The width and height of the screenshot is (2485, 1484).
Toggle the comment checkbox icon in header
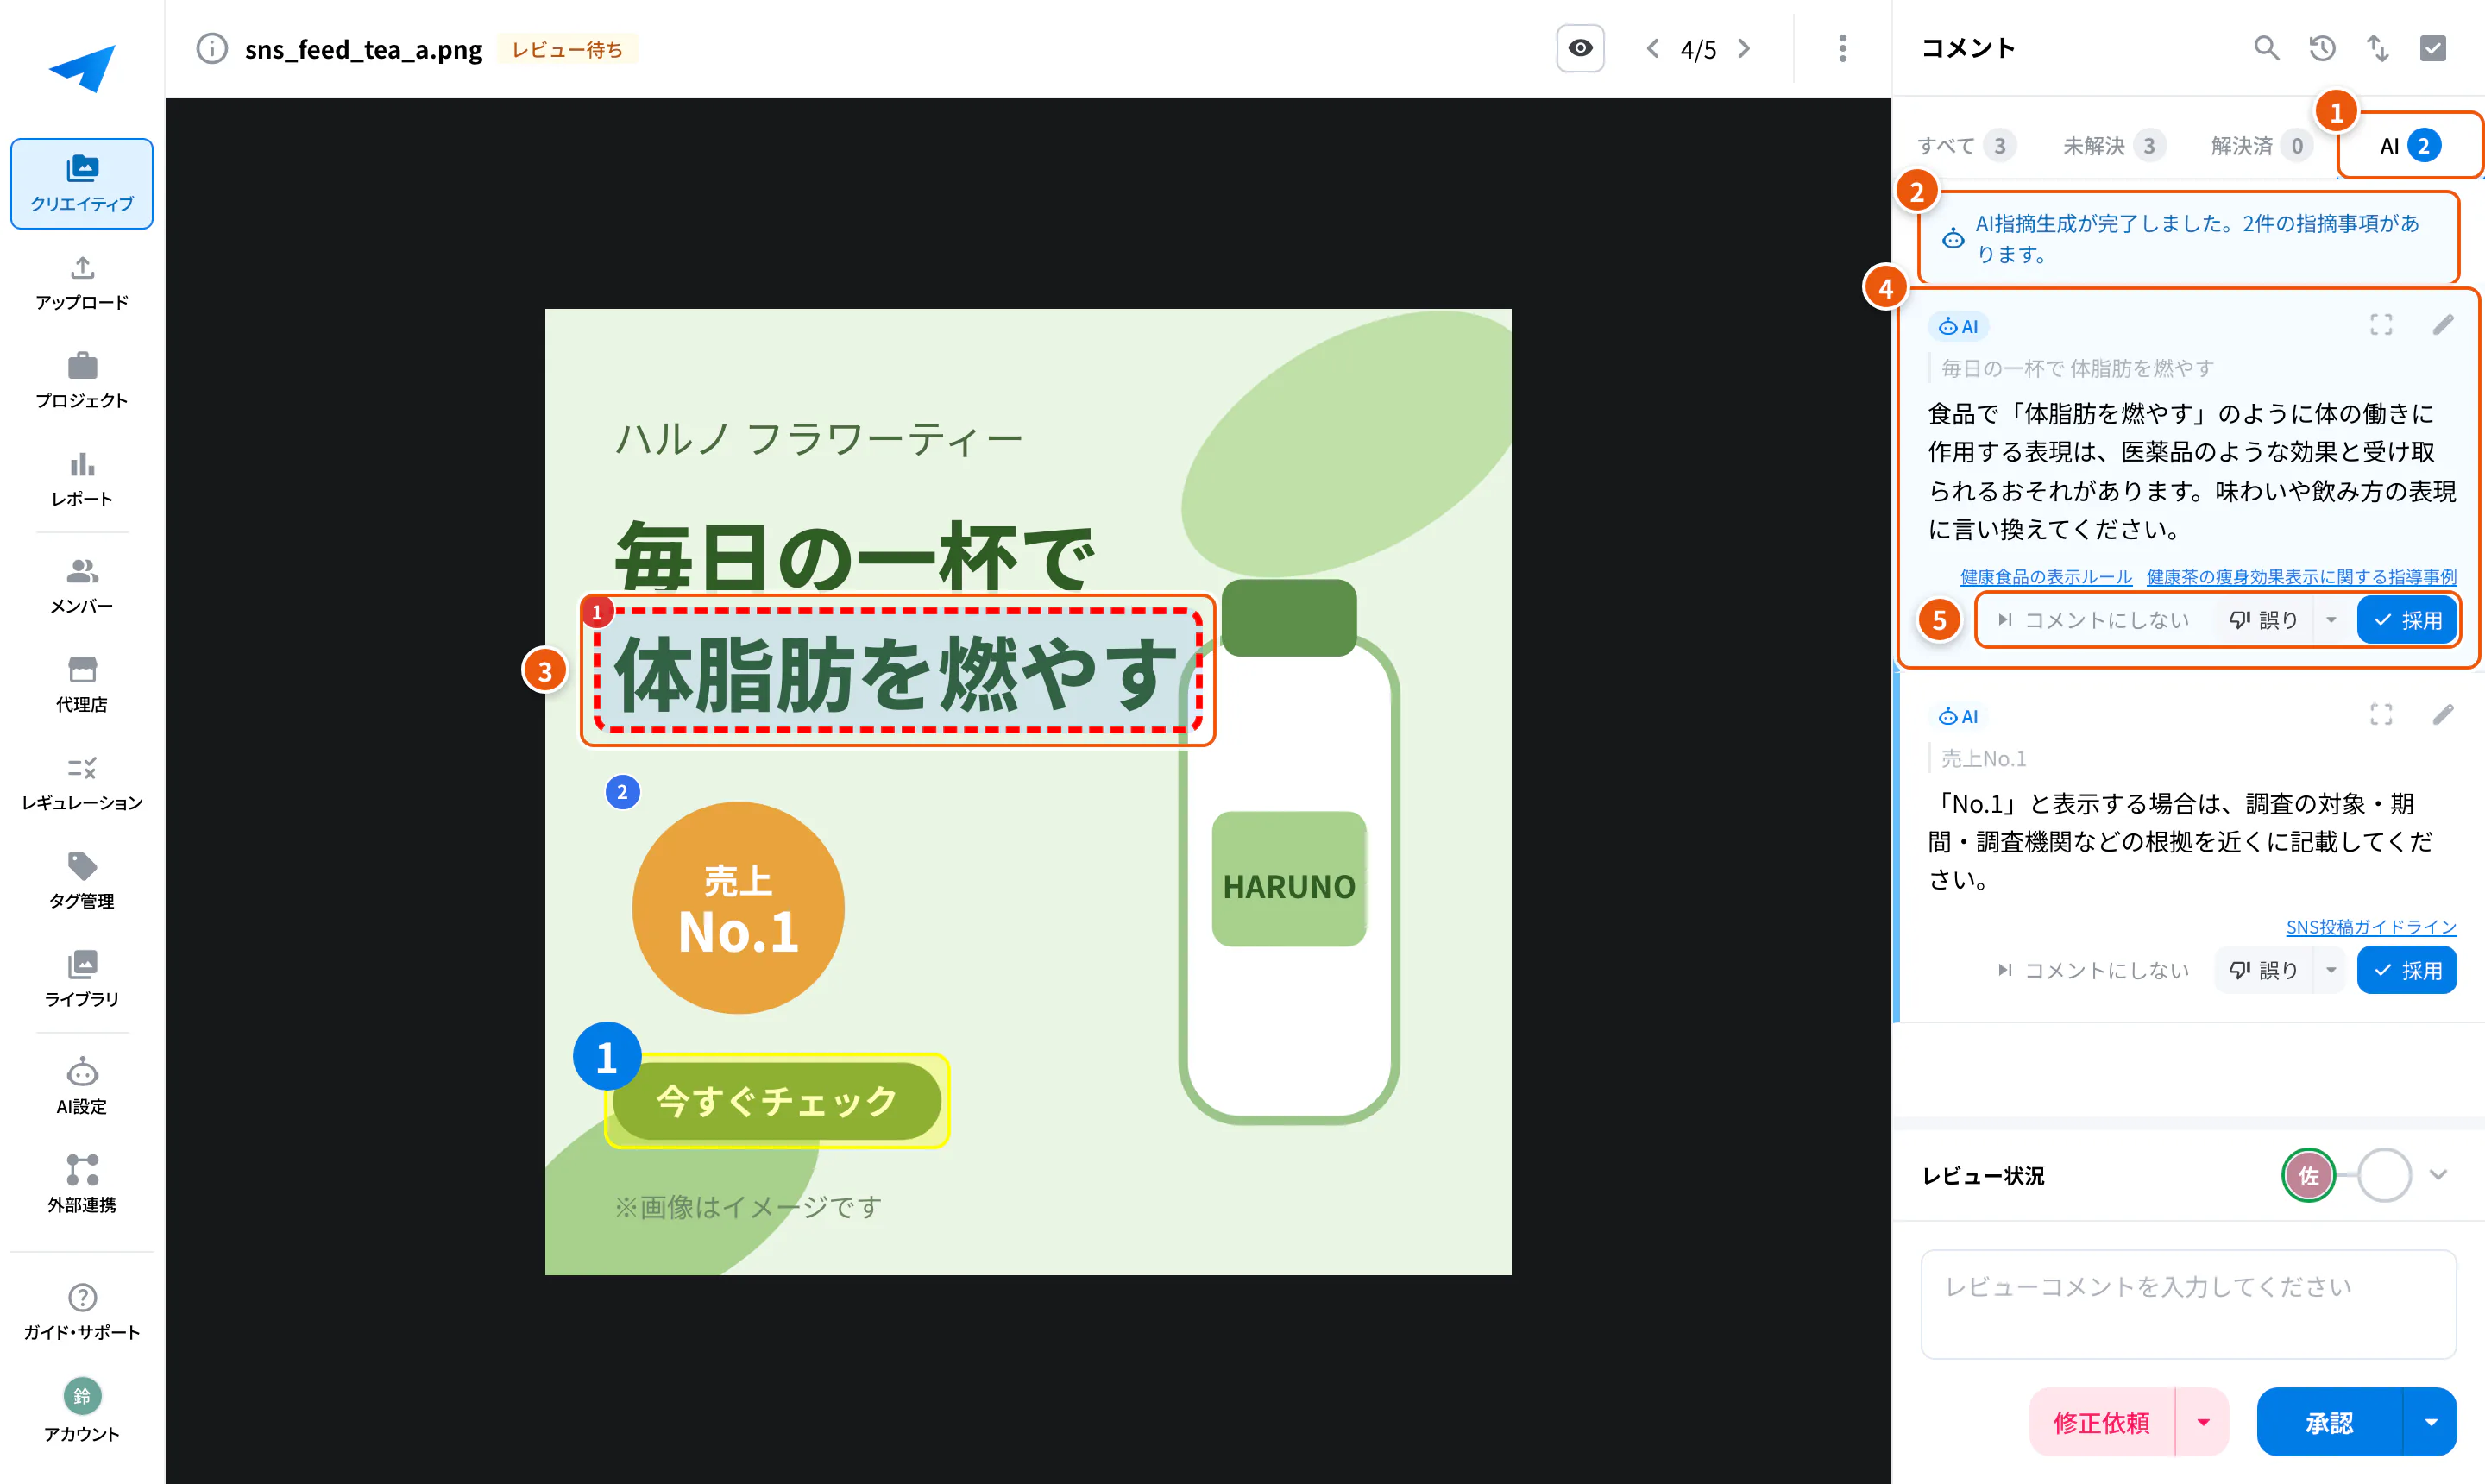(x=2432, y=48)
